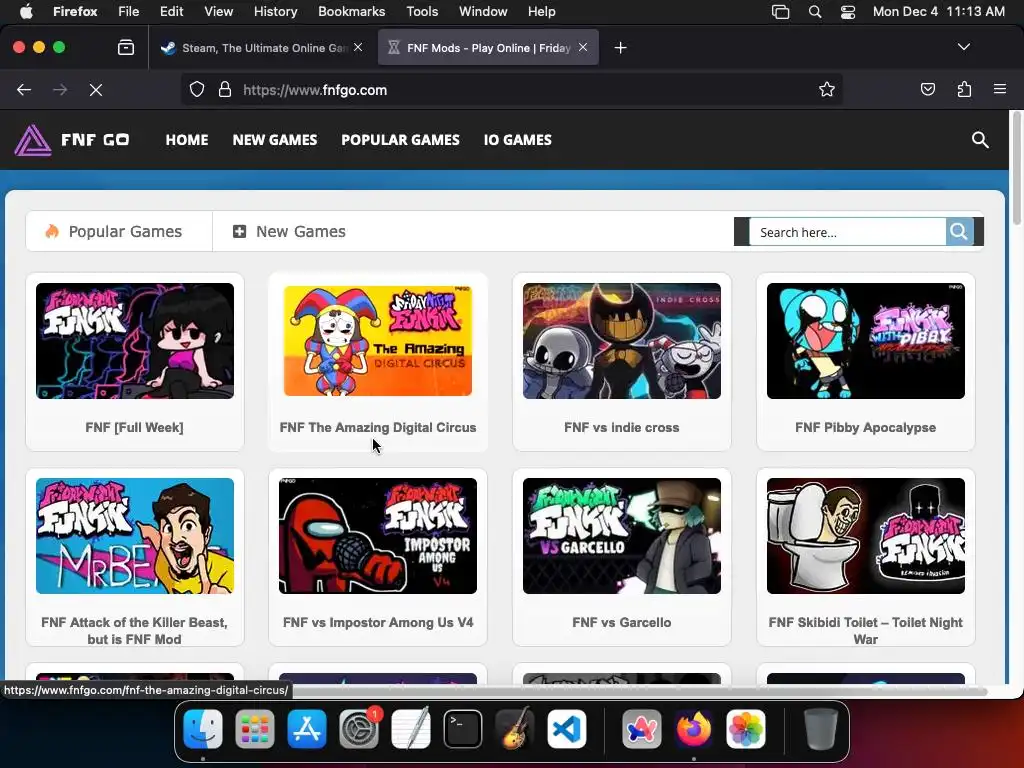Bookmark this page with star icon

click(x=827, y=89)
